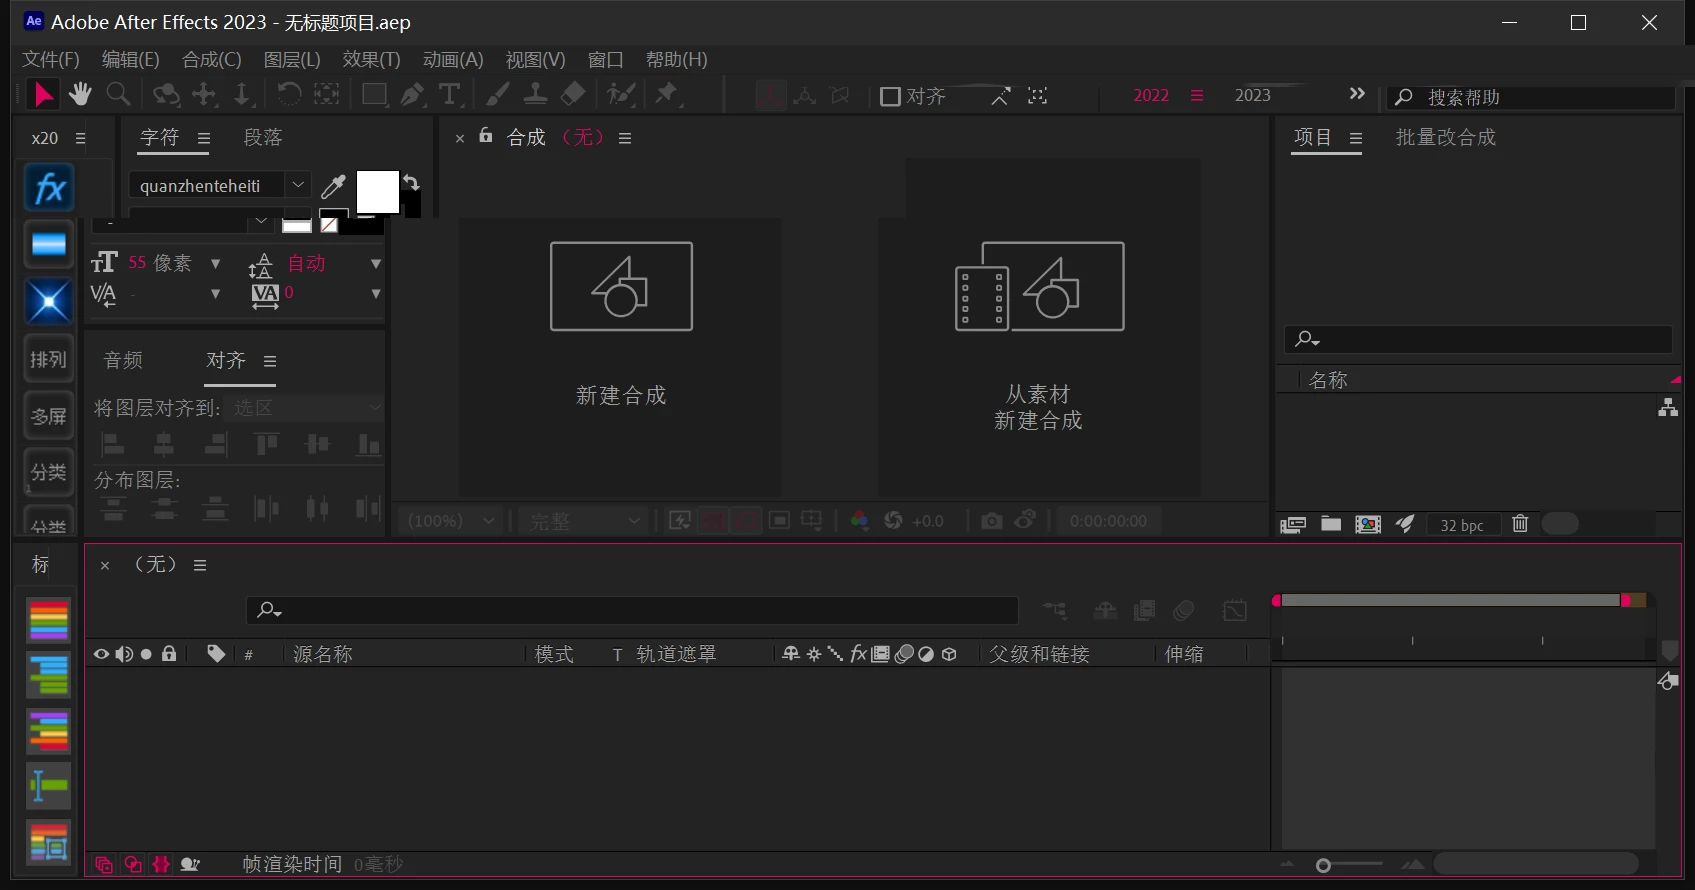
Task: Click the snapshot camera icon in viewer
Action: coord(991,521)
